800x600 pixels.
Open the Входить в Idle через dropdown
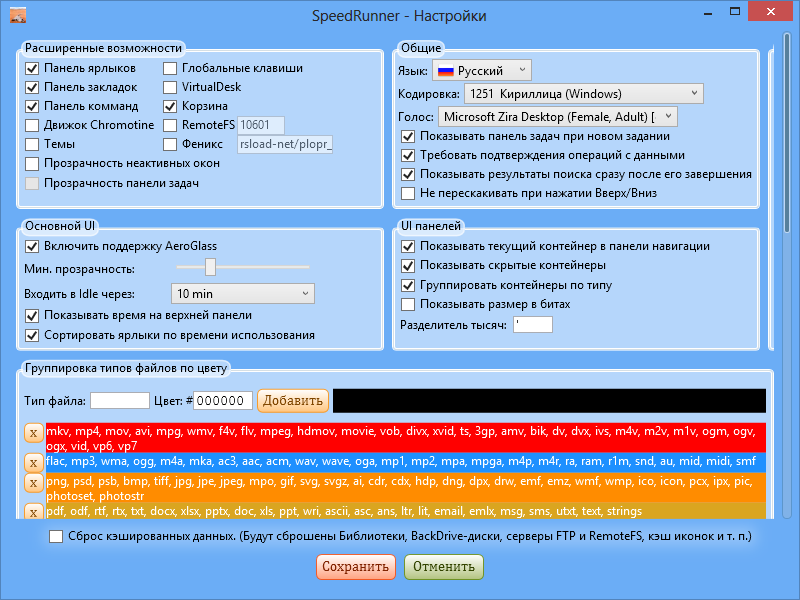243,294
